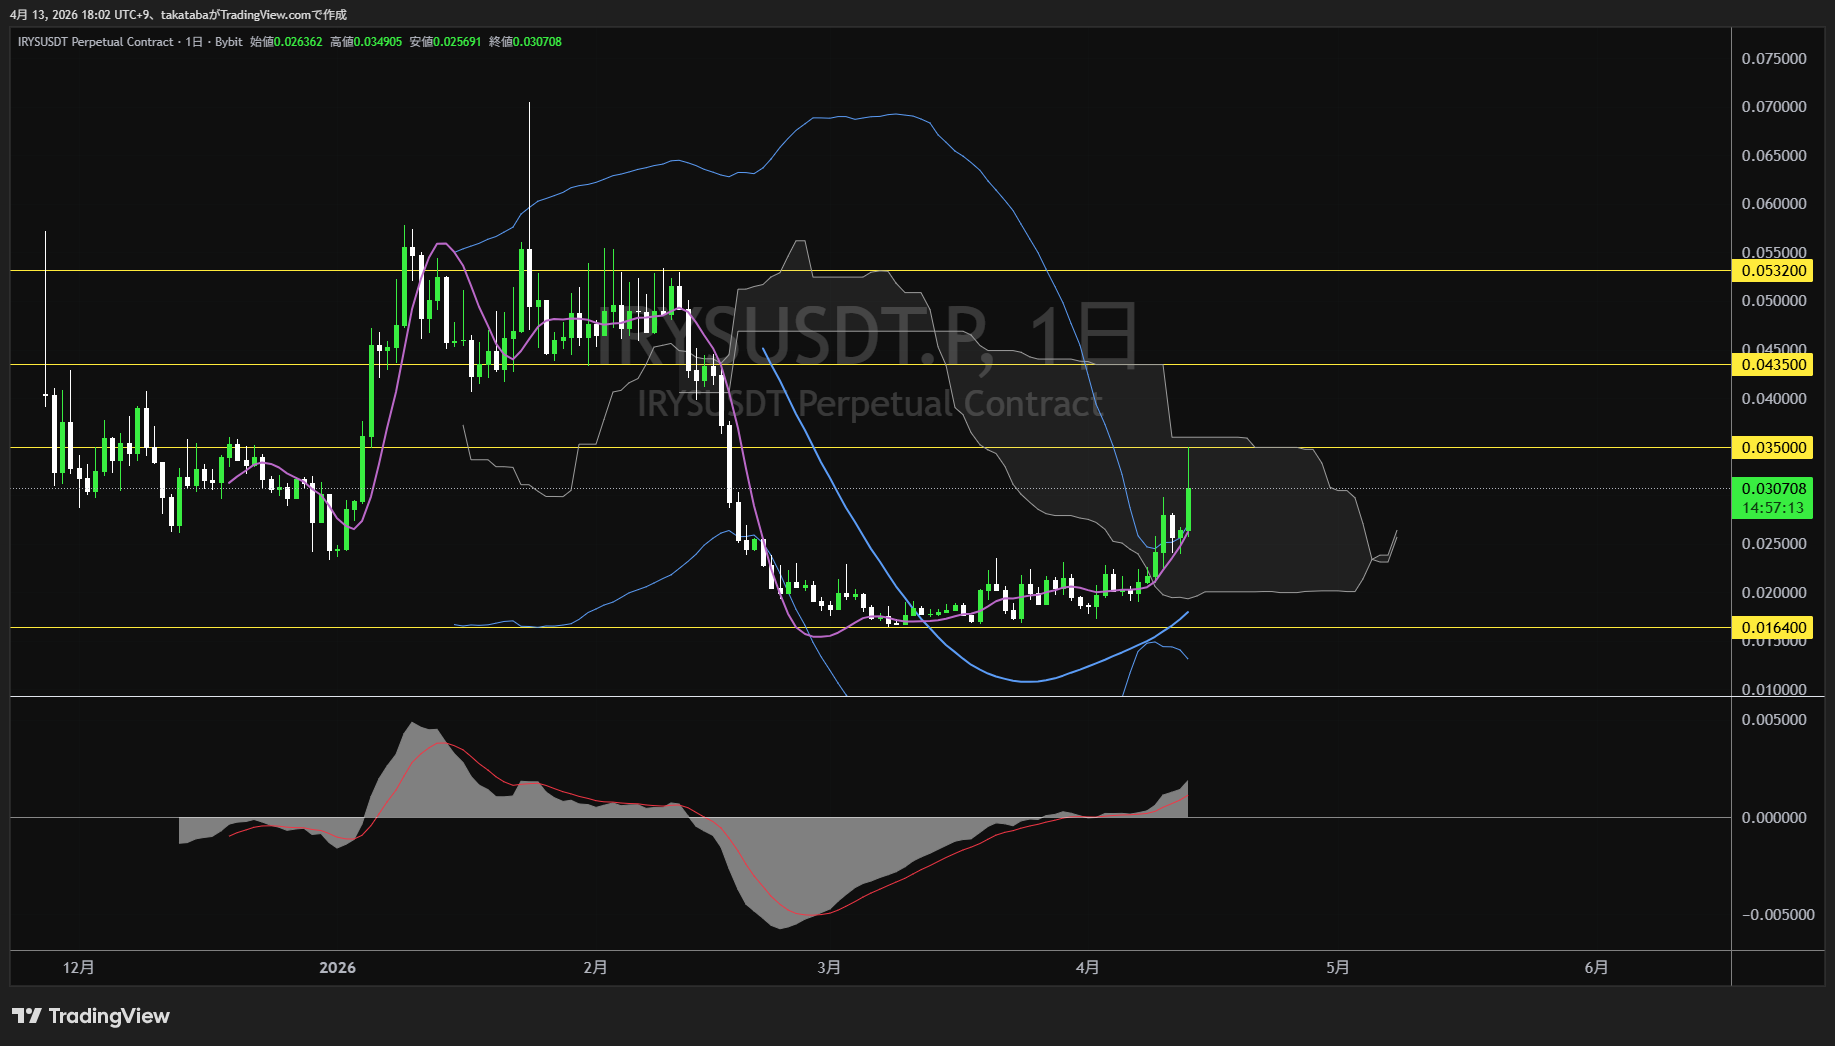Select the 6月 label on time axis
Image resolution: width=1835 pixels, height=1046 pixels.
coord(1597,967)
